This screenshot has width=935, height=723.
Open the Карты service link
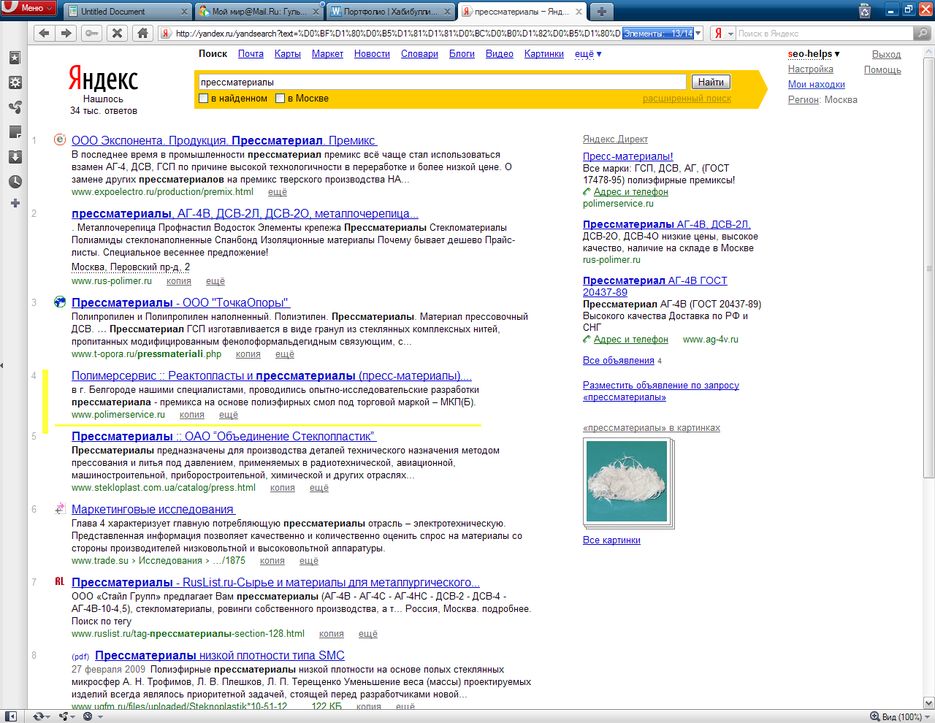click(287, 54)
